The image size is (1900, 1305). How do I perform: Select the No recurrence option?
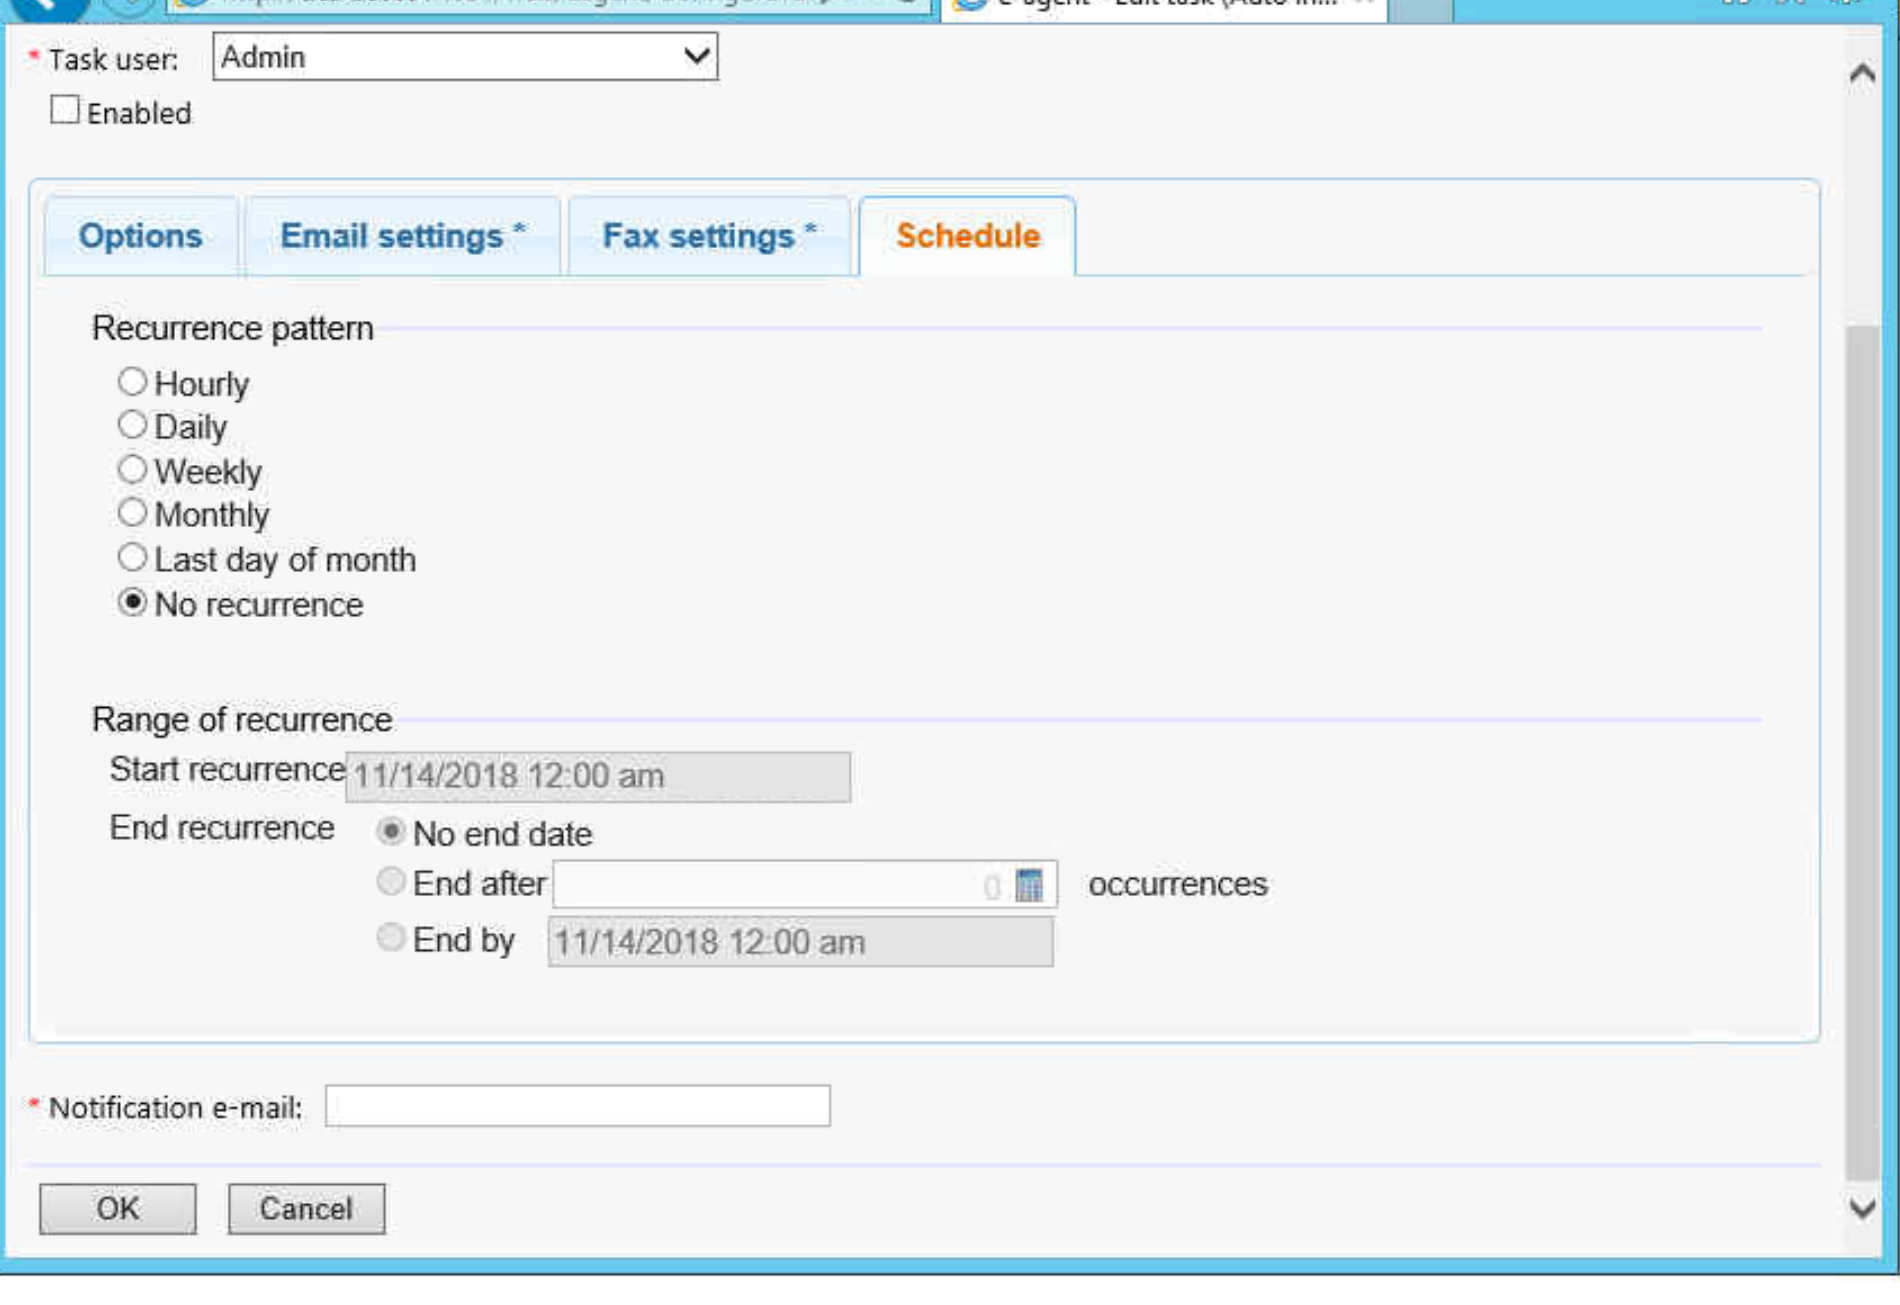[132, 603]
